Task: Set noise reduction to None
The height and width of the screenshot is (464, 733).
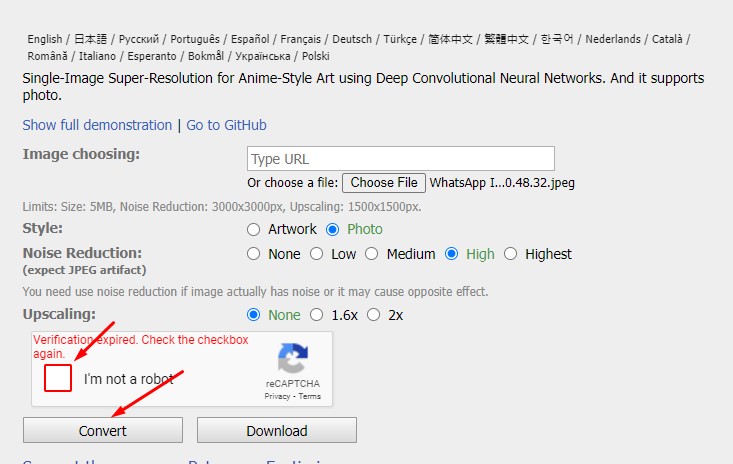Action: (x=254, y=254)
